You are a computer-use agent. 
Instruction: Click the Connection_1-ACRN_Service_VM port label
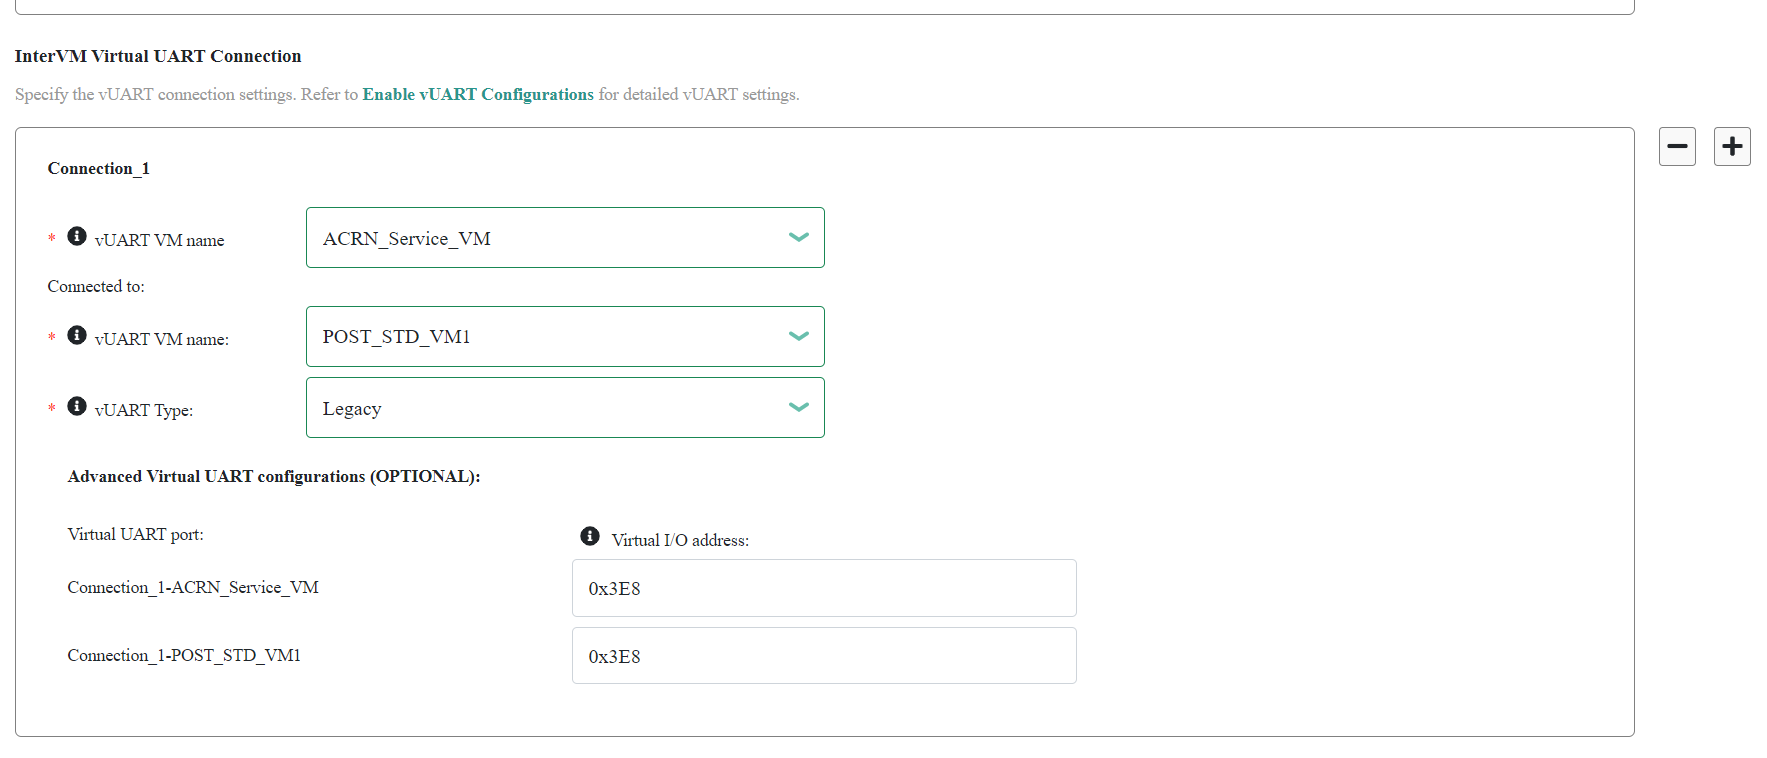point(193,587)
